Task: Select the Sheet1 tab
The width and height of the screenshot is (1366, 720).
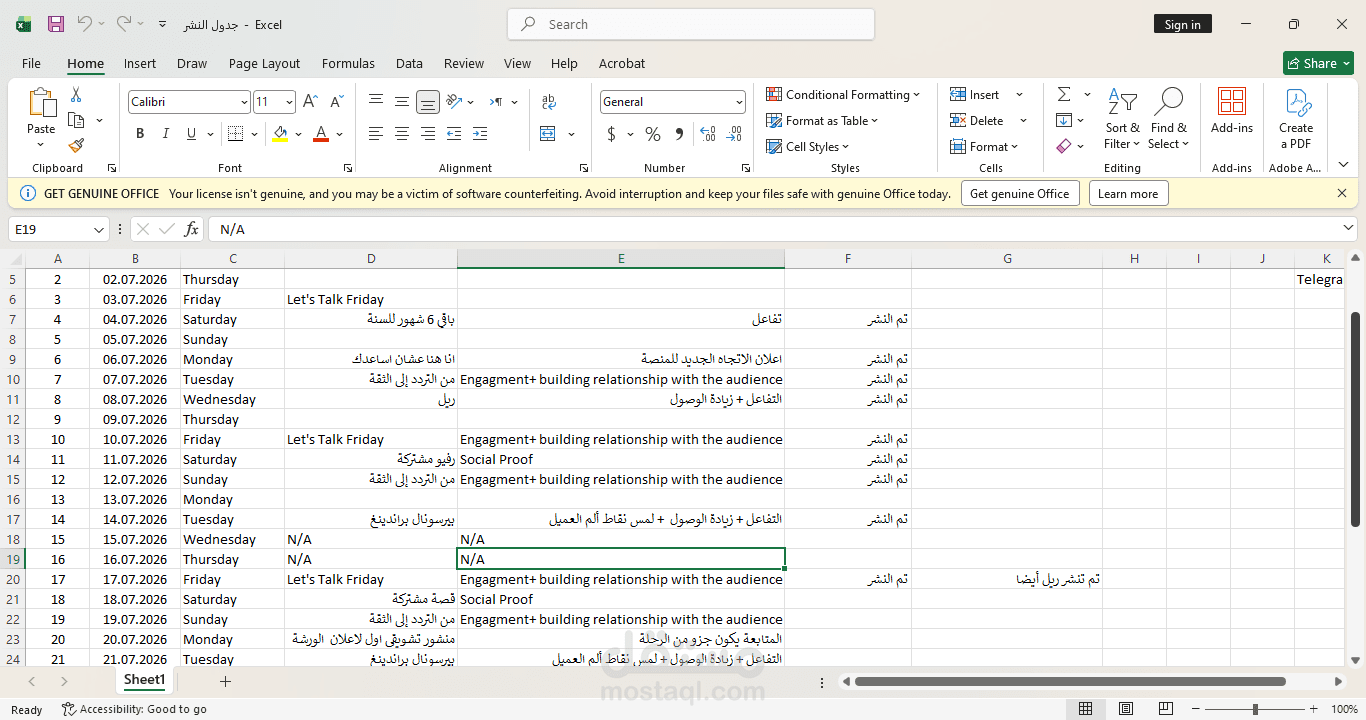Action: 144,680
